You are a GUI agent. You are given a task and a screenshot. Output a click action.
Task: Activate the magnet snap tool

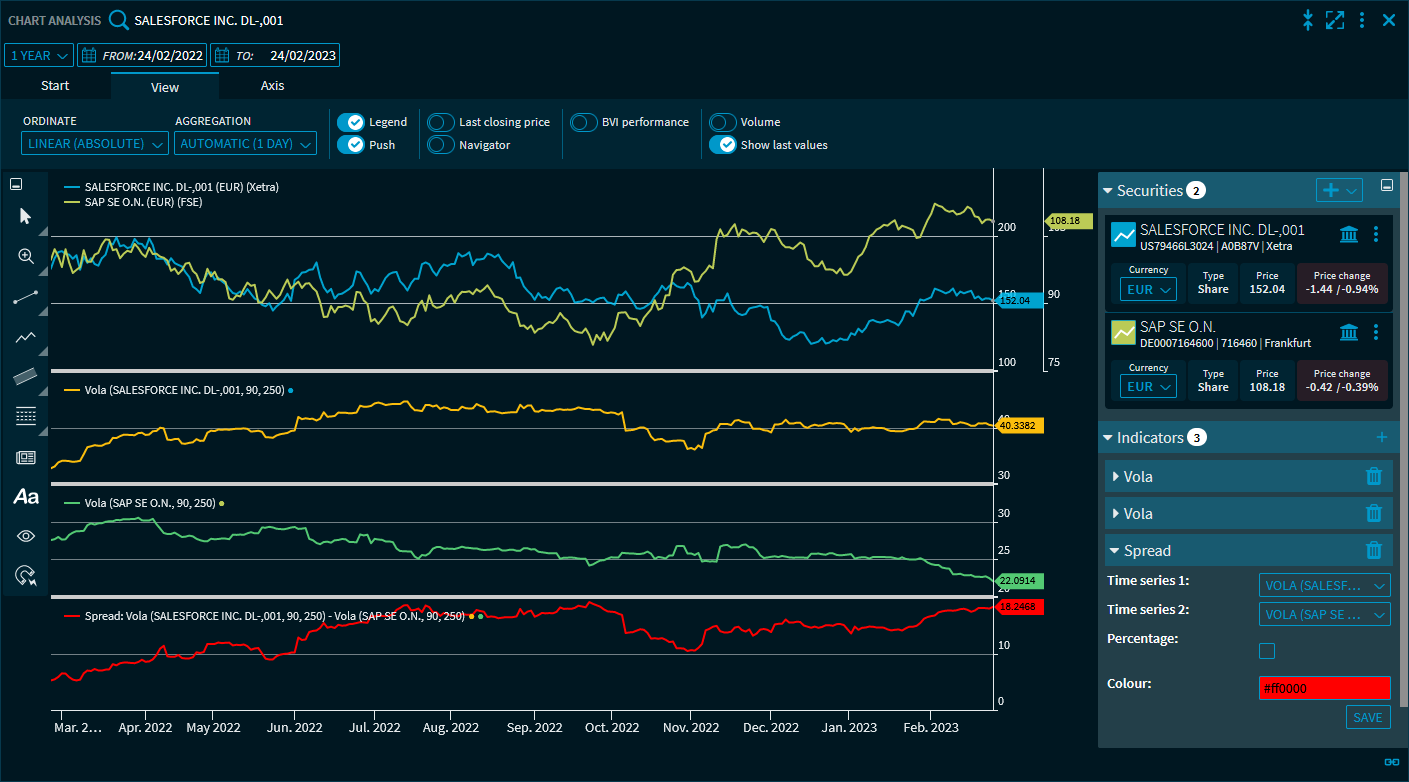26,576
